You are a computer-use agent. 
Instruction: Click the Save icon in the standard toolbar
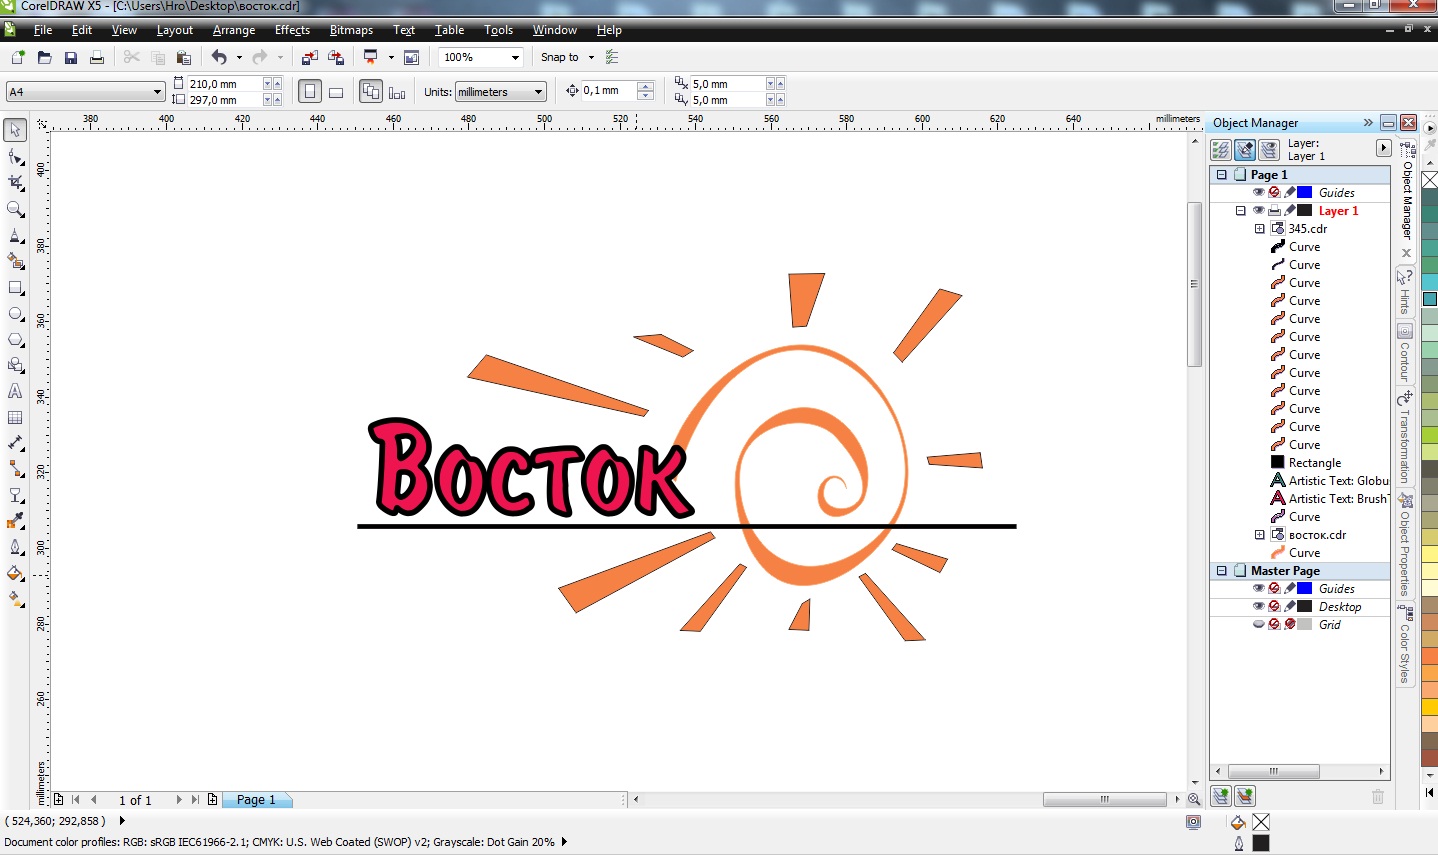pyautogui.click(x=71, y=58)
